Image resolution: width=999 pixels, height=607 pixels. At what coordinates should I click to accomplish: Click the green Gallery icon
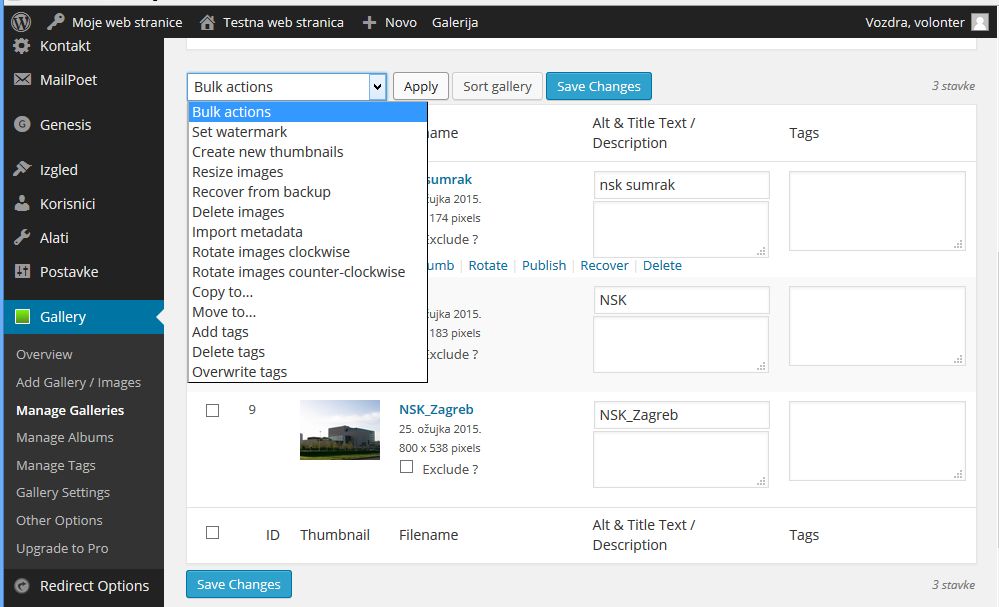22,317
